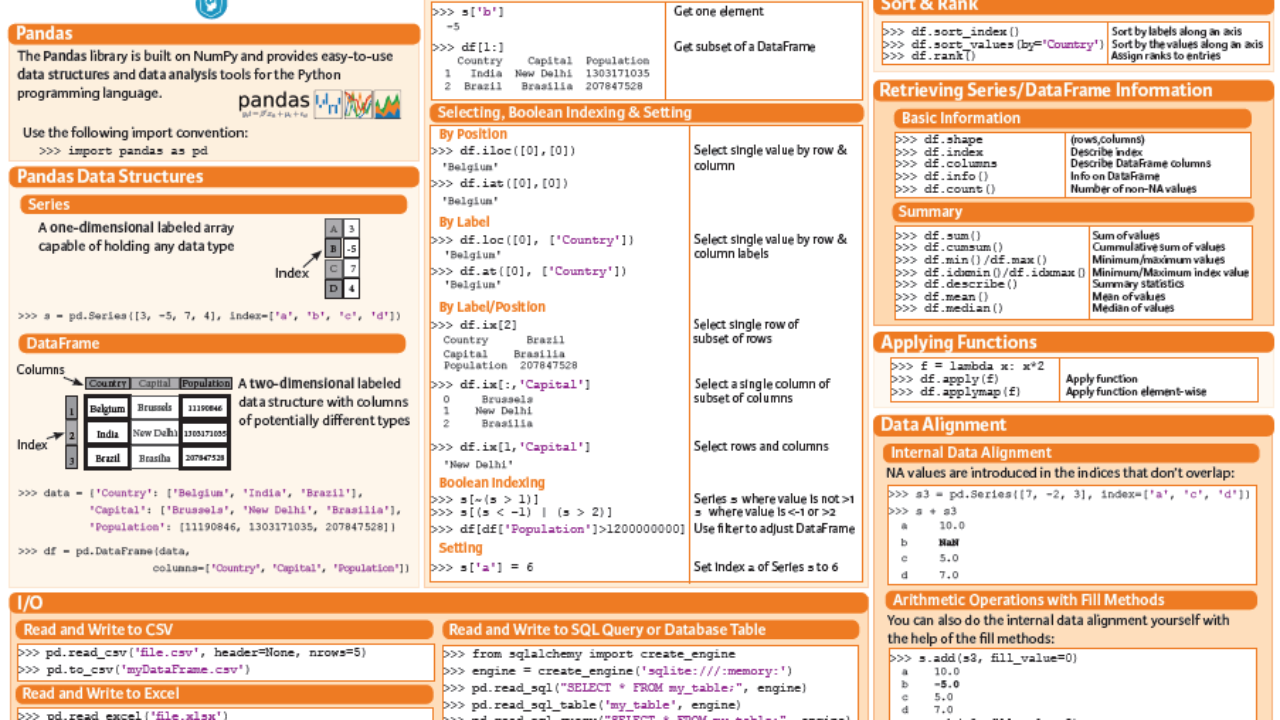1280x720 pixels.
Task: Click the 'df.median()' code line
Action: tap(949, 308)
